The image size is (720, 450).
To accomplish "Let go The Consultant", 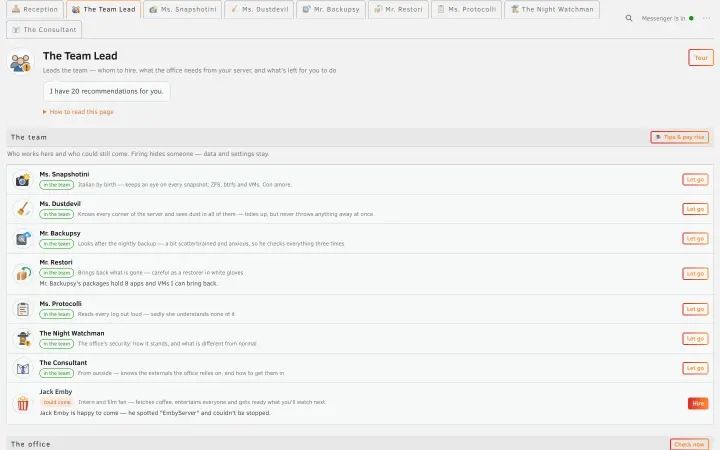I will [695, 368].
